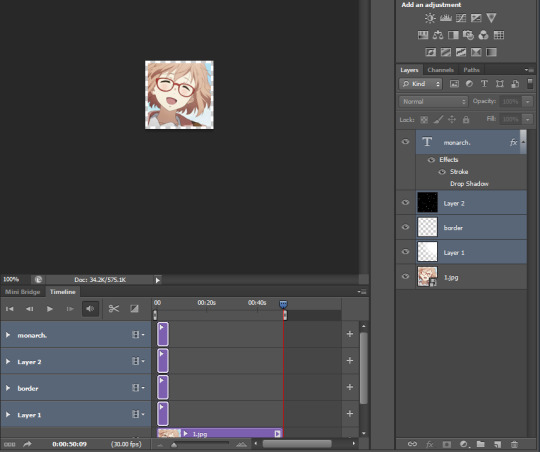Screen dimensions: 540x452
Task: Filter layers by adjustment layers
Action: pyautogui.click(x=469, y=84)
